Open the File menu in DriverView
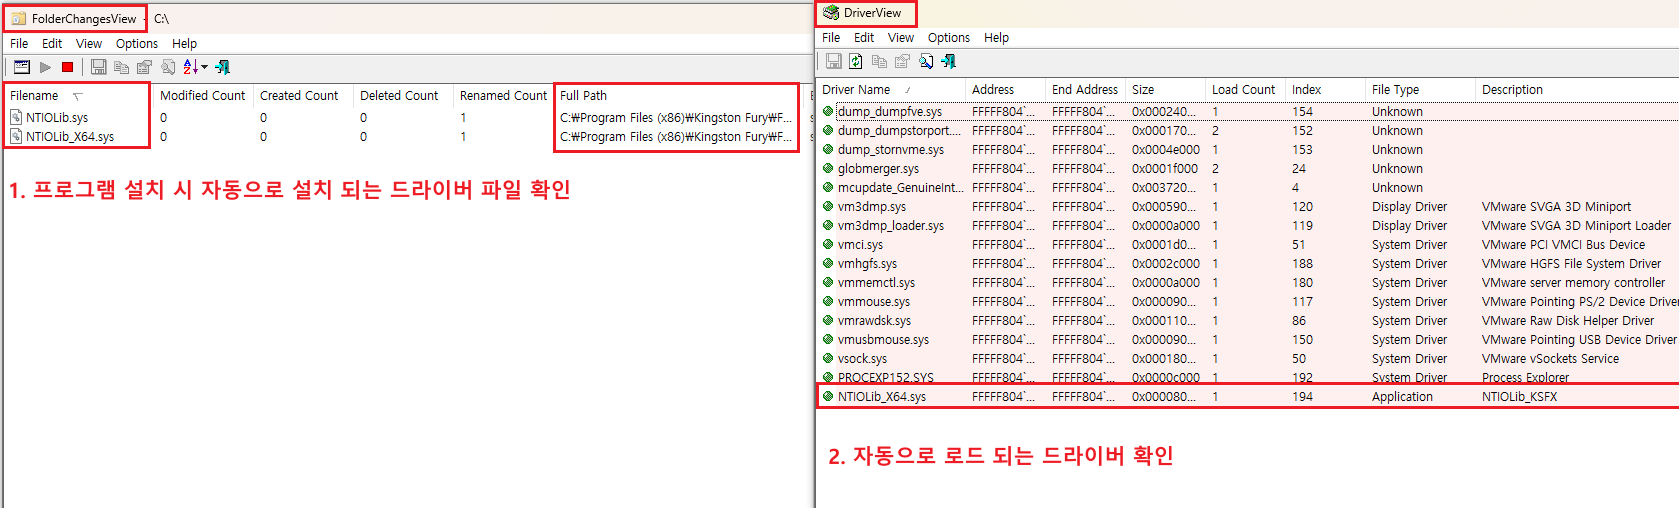The image size is (1679, 508). click(x=830, y=38)
